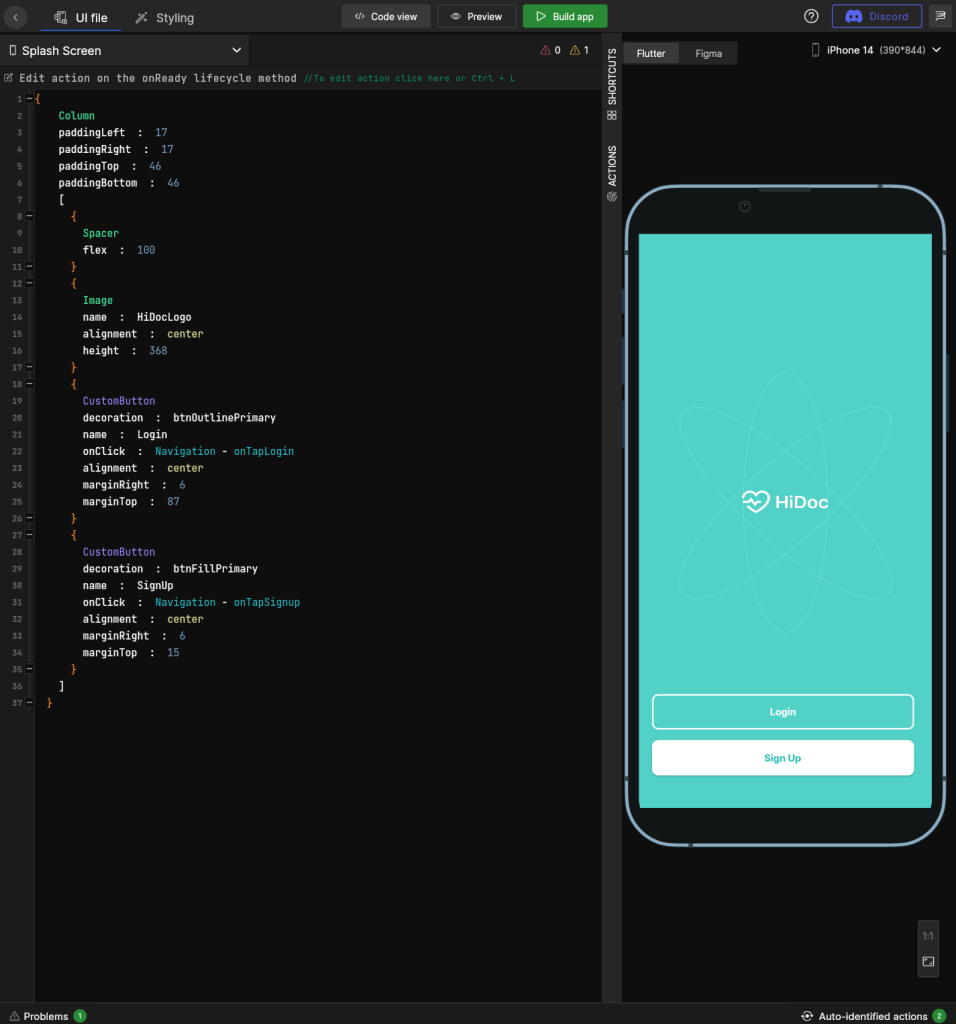956x1024 pixels.
Task: Collapse the Image block fold at line 12
Action: (28, 283)
